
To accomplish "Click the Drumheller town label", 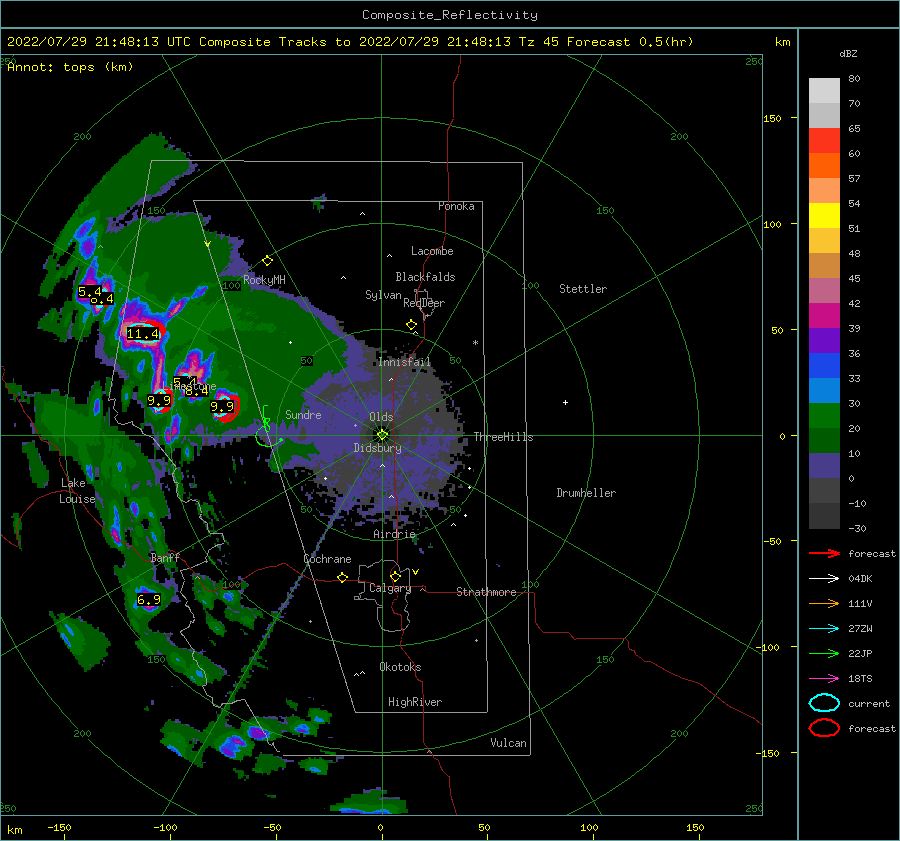I will (x=586, y=493).
